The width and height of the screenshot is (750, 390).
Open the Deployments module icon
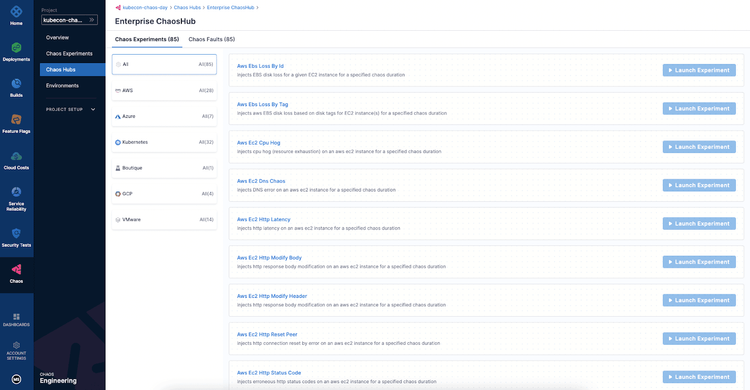point(16,47)
